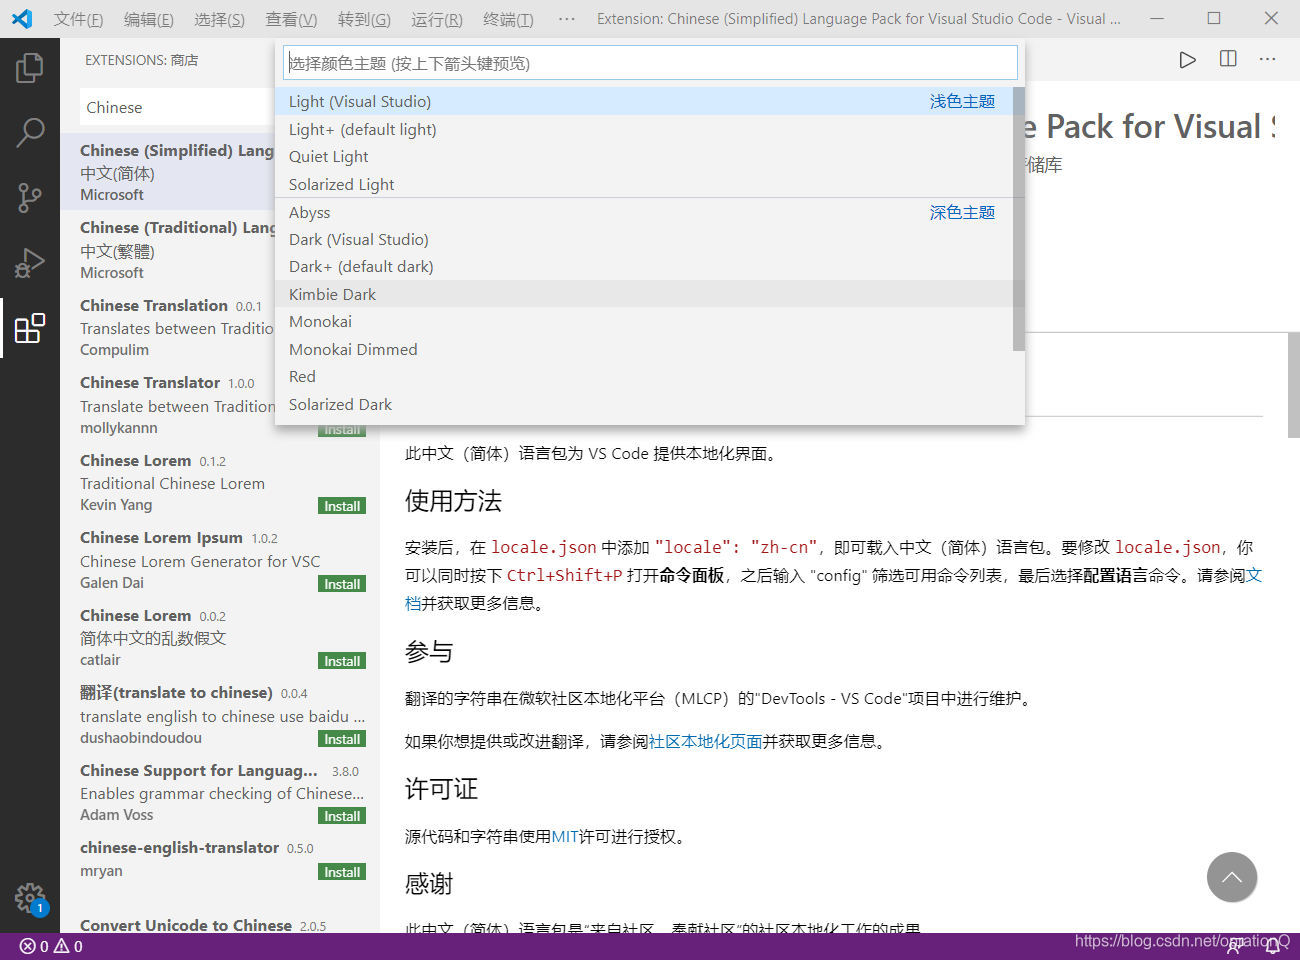Open the 查看(V) menu
This screenshot has width=1300, height=960.
coord(291,19)
